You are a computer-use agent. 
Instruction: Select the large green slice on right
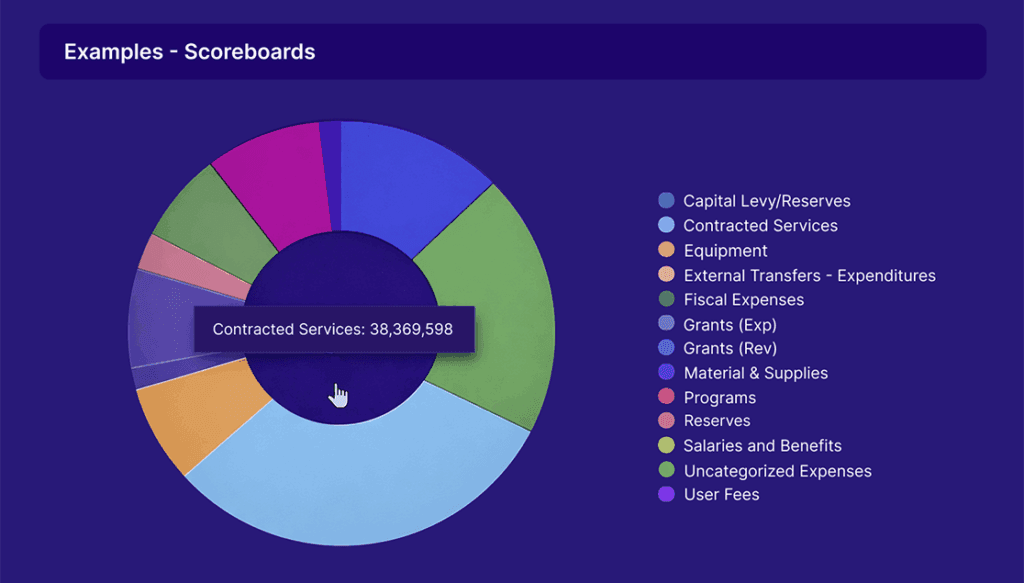click(x=490, y=300)
